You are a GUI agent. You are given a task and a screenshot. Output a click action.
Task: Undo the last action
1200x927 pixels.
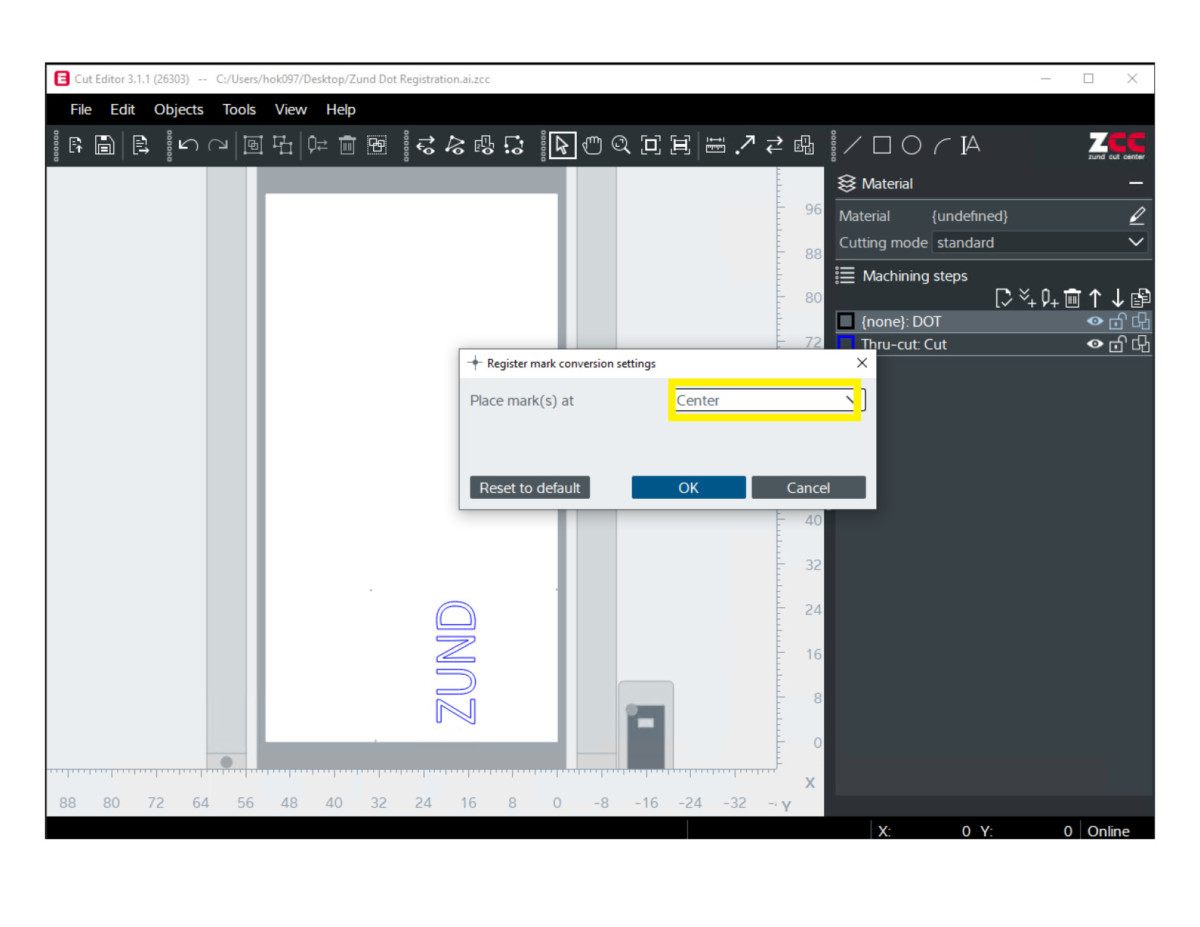point(188,146)
